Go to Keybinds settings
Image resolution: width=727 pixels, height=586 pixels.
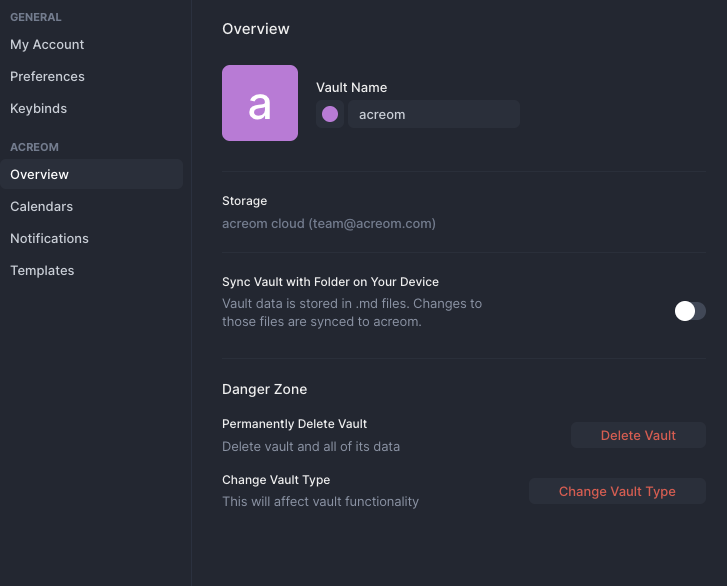coord(38,108)
